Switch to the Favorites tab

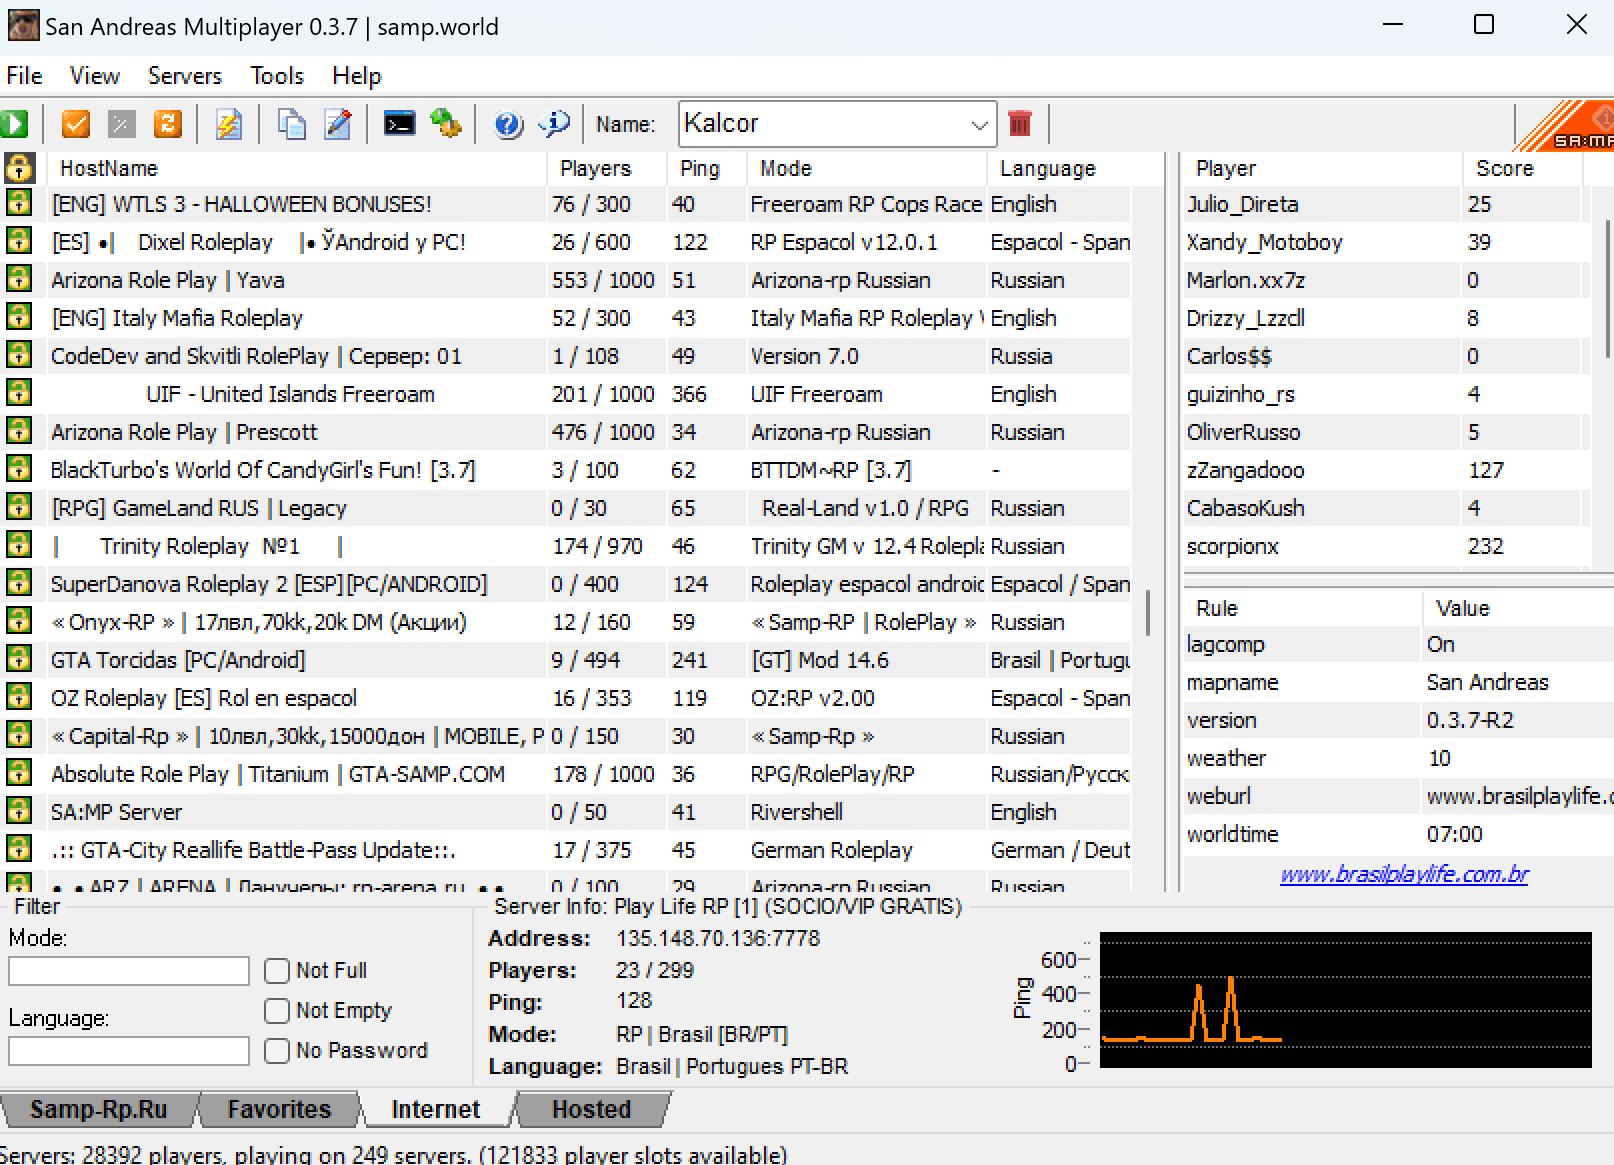tap(279, 1110)
